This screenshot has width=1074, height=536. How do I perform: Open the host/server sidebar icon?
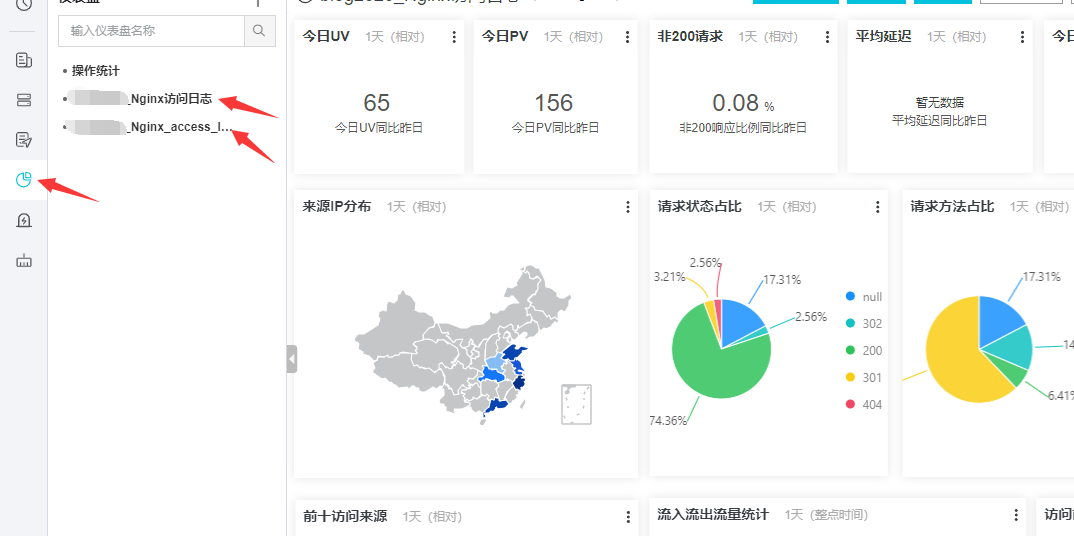click(x=24, y=101)
